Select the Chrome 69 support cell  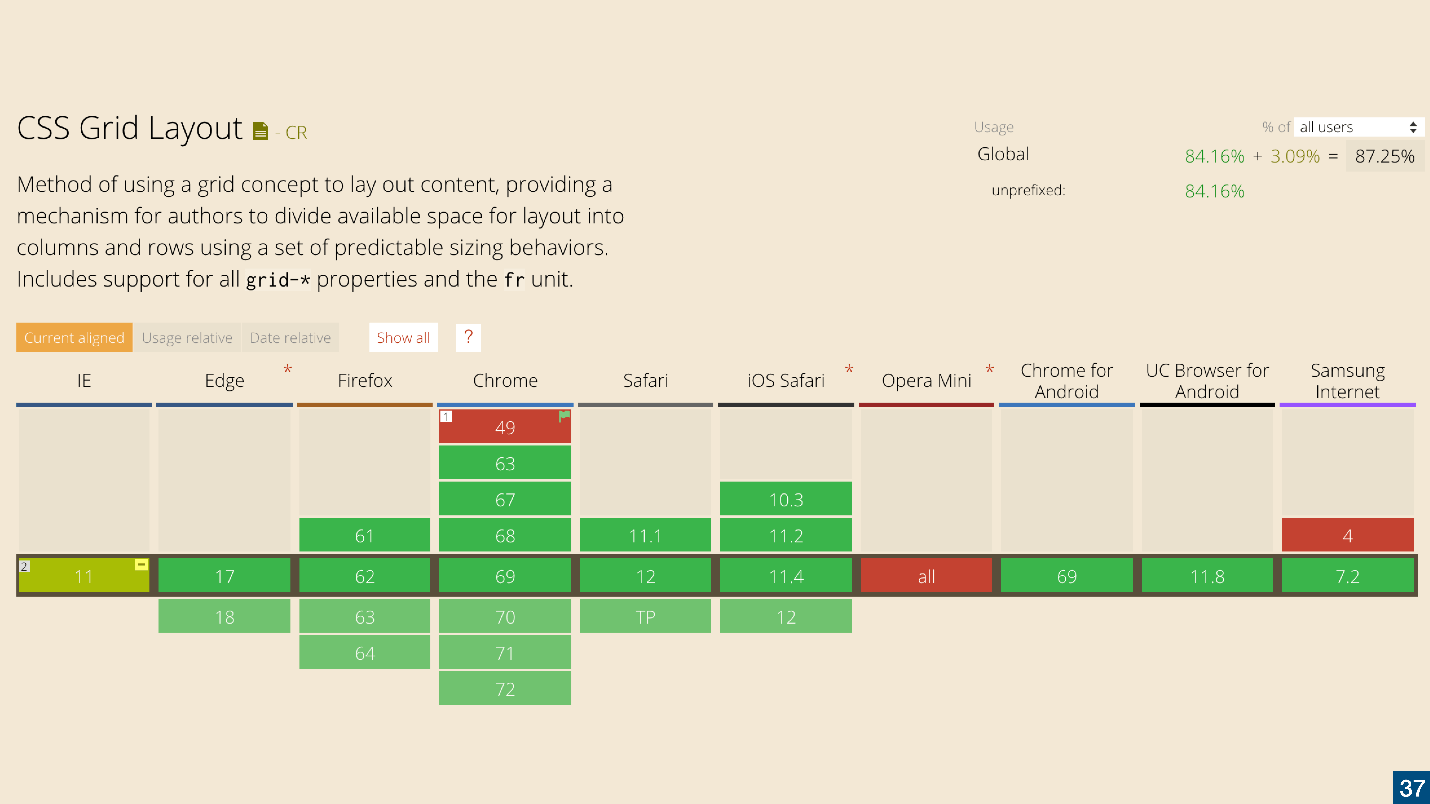tap(505, 575)
